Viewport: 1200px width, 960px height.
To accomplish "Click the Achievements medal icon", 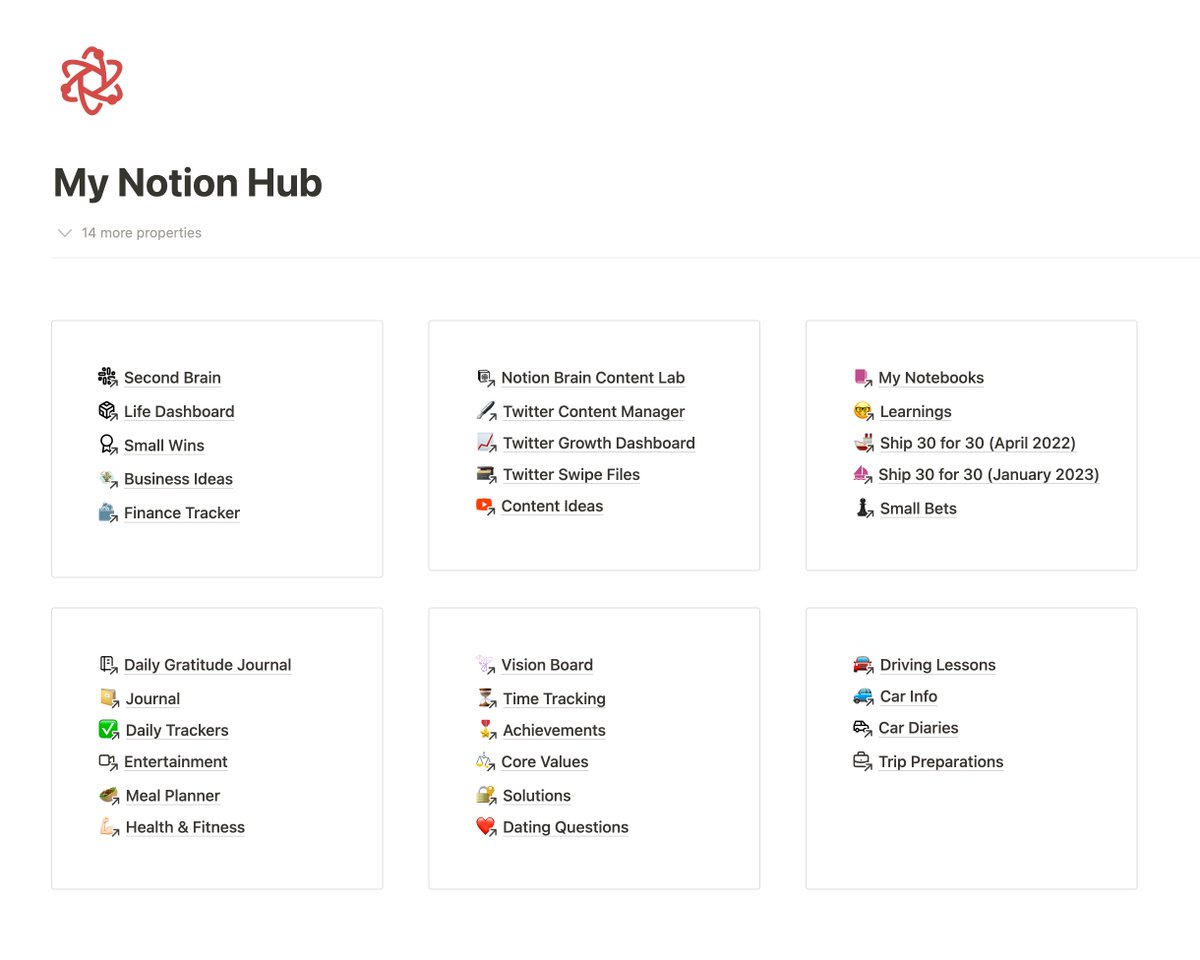I will (x=486, y=729).
